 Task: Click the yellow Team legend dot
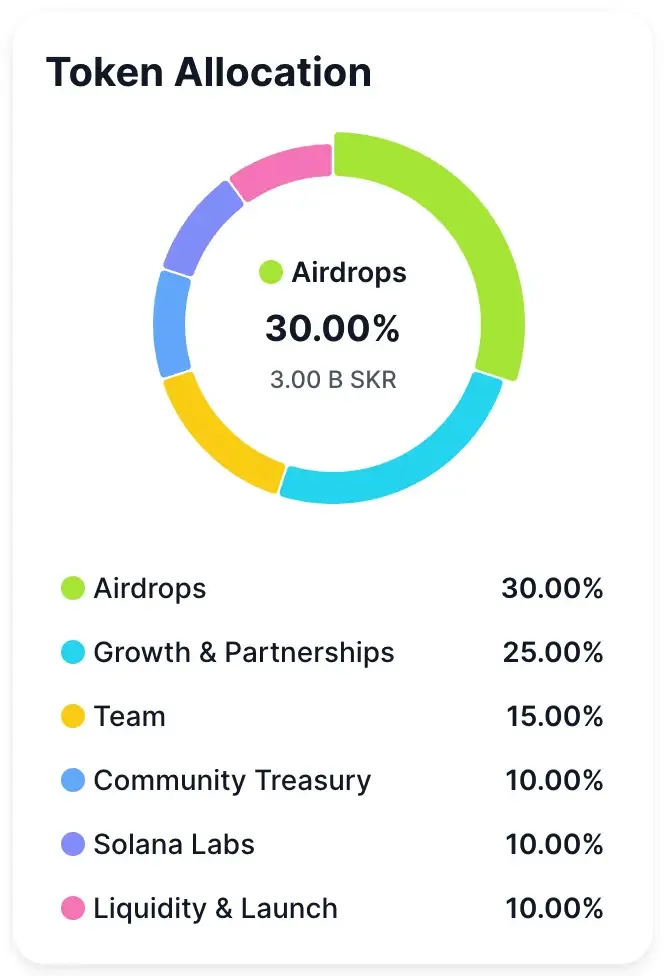point(73,717)
